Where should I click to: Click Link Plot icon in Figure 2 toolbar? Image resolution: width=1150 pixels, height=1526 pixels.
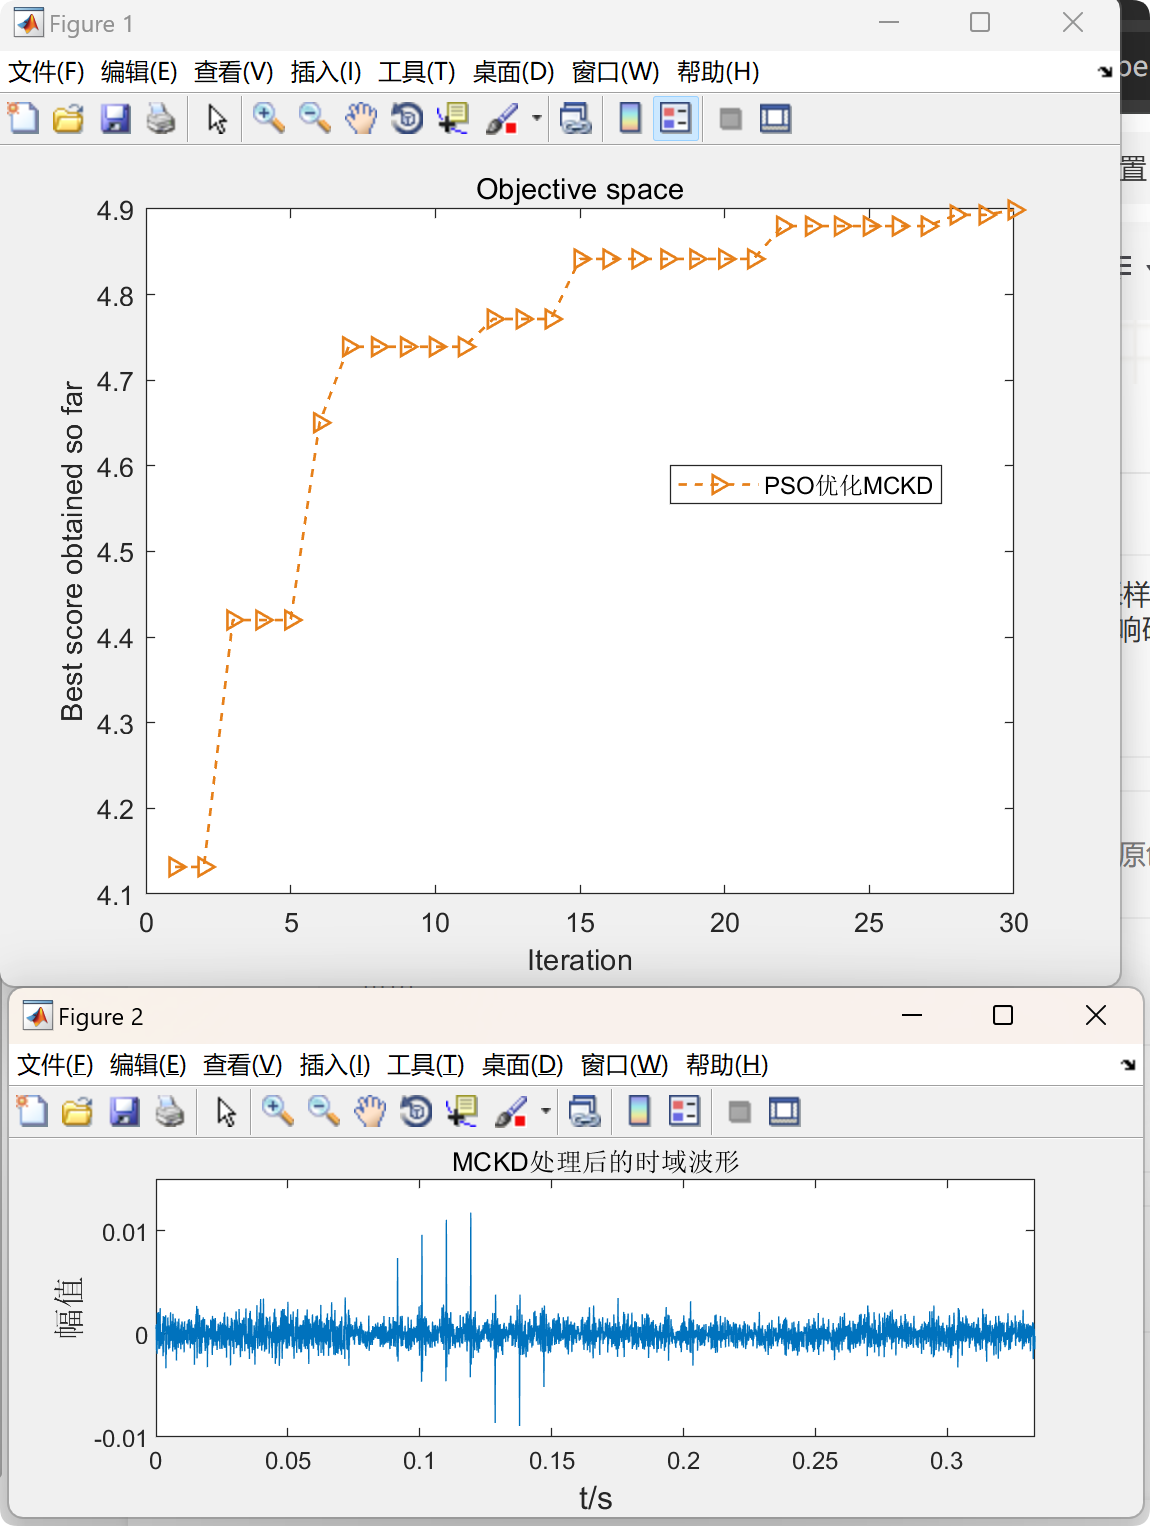584,1111
